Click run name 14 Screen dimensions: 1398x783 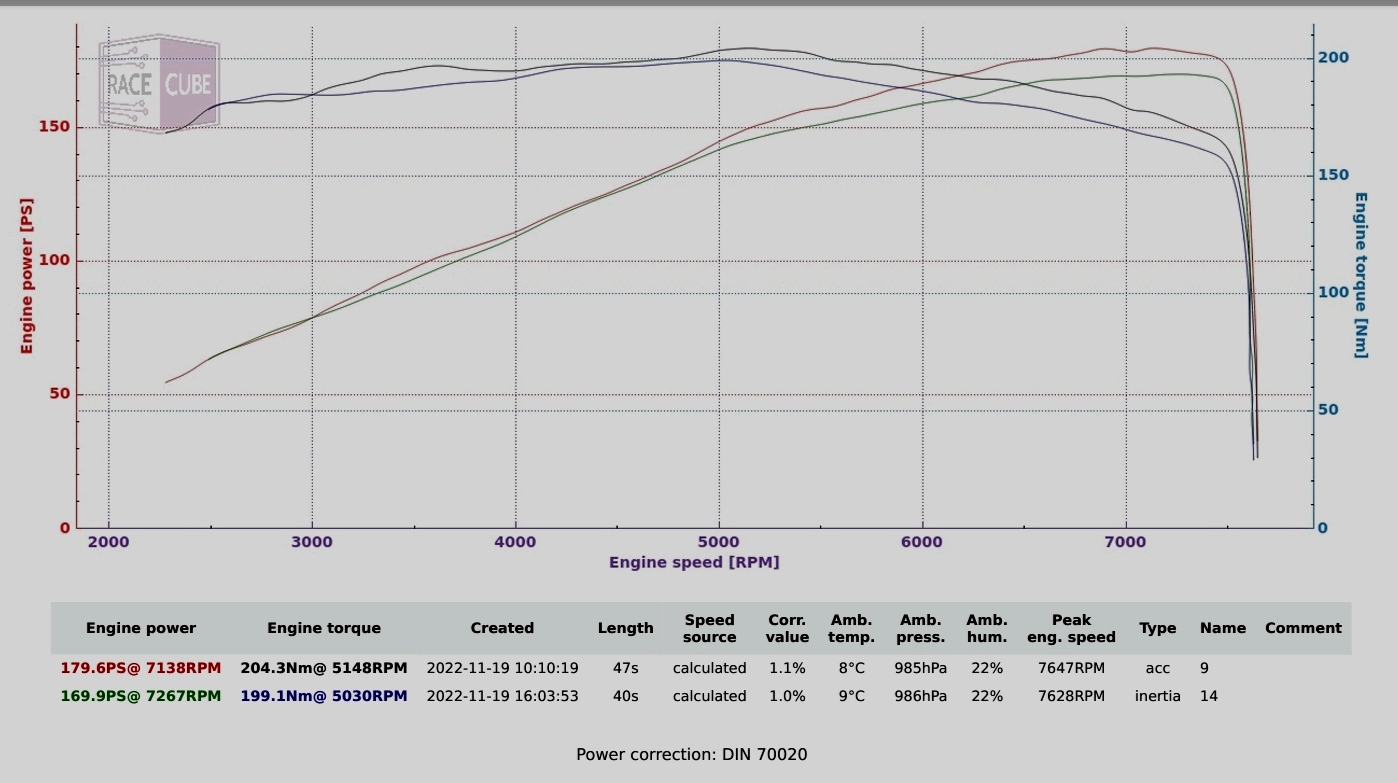tap(1209, 695)
